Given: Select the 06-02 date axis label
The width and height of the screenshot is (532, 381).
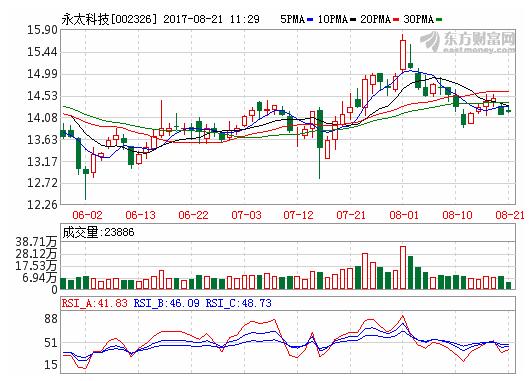Looking at the screenshot, I should 87,215.
